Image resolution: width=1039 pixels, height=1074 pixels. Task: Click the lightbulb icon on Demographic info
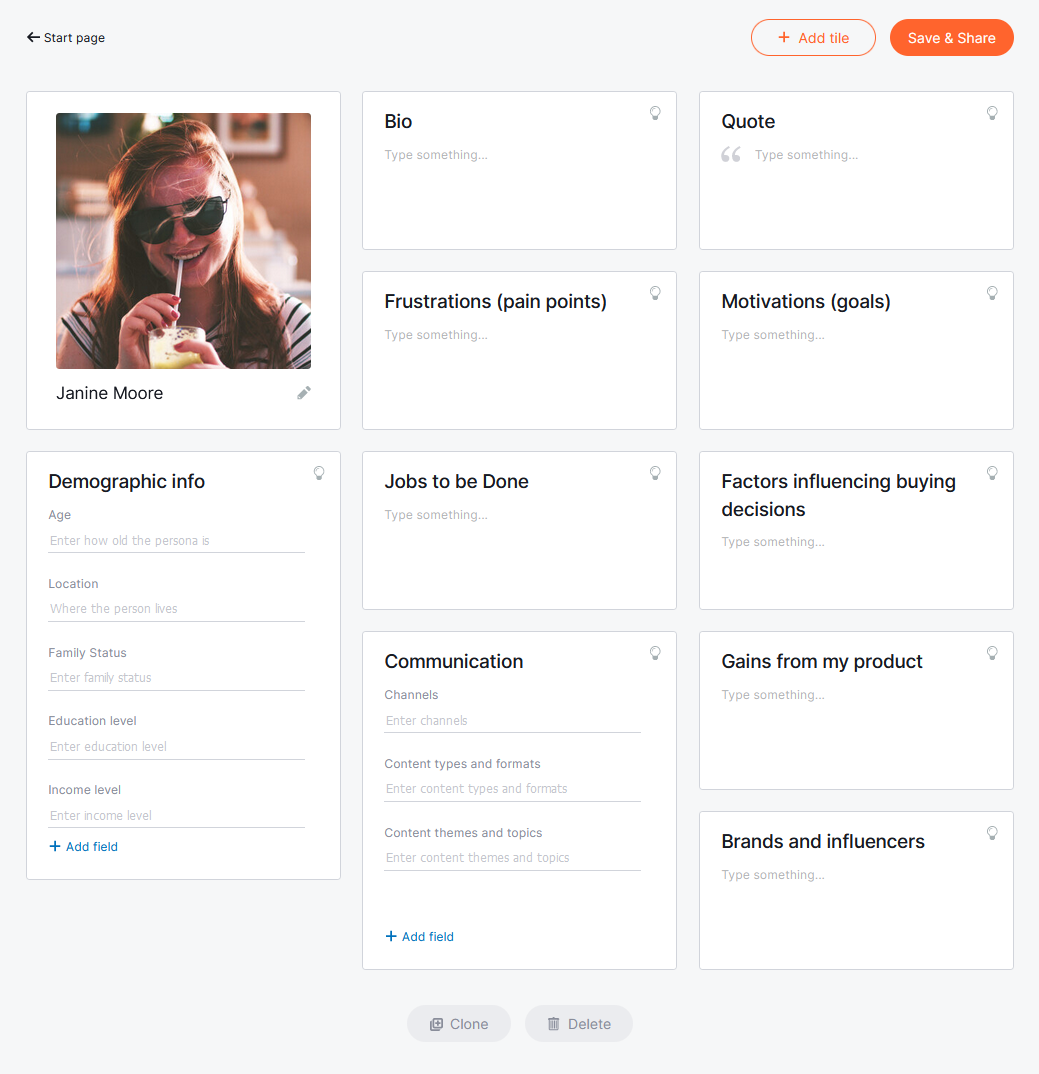(x=319, y=473)
